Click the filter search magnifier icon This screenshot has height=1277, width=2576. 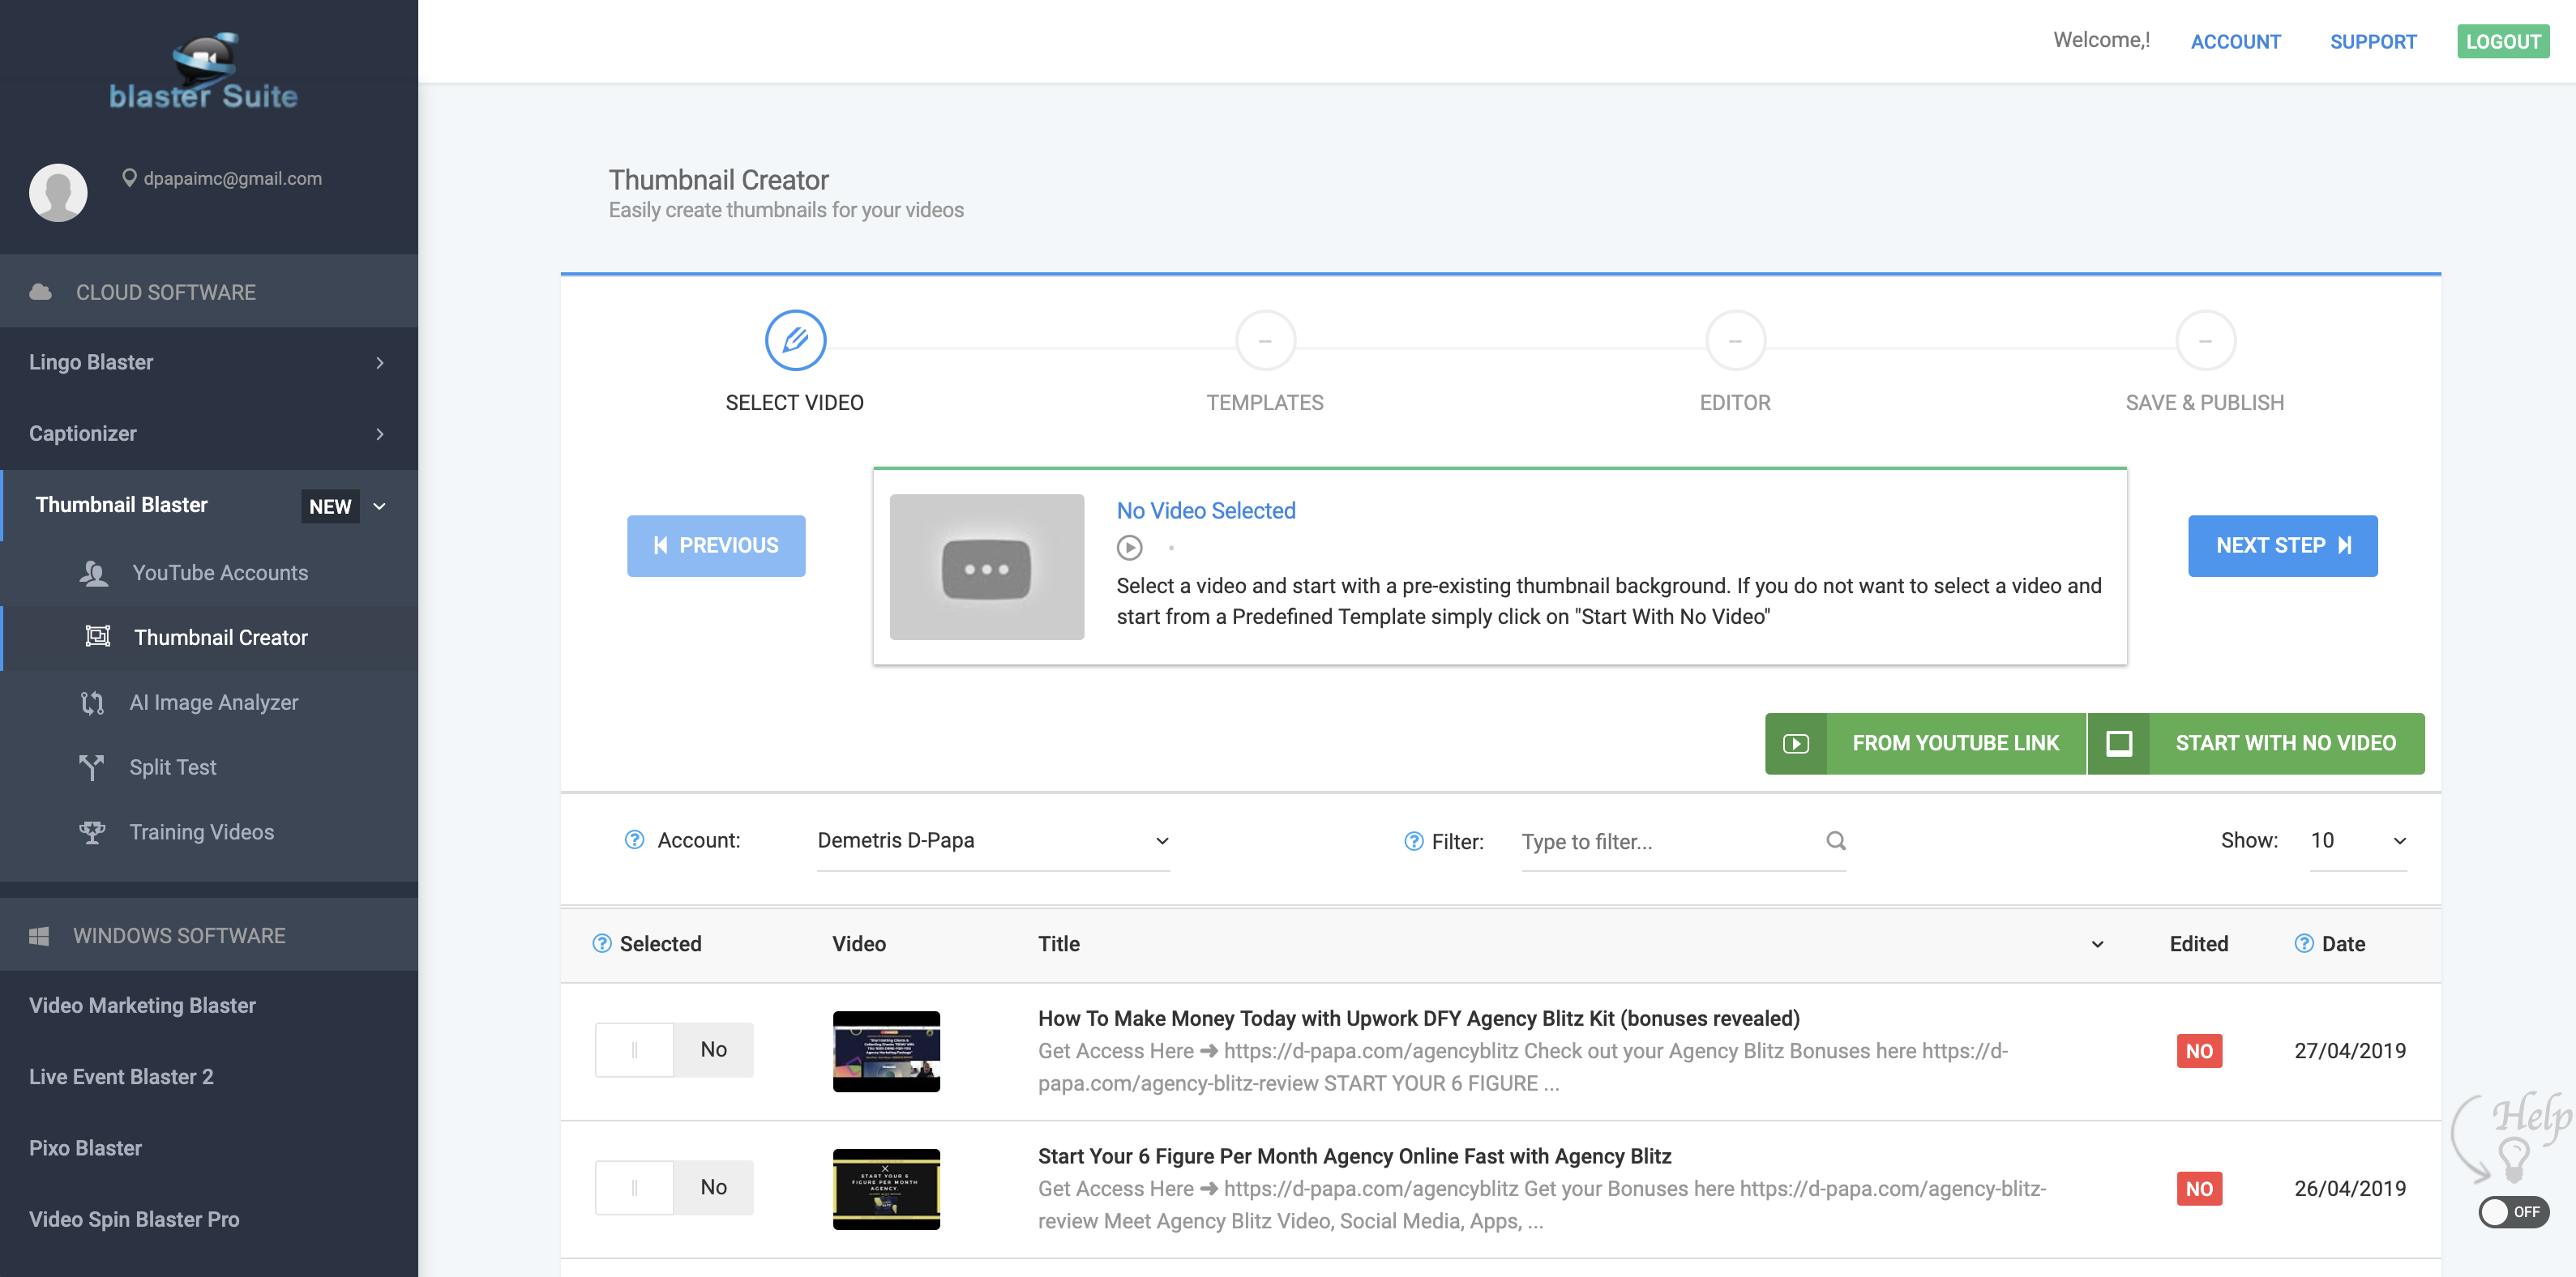1835,840
